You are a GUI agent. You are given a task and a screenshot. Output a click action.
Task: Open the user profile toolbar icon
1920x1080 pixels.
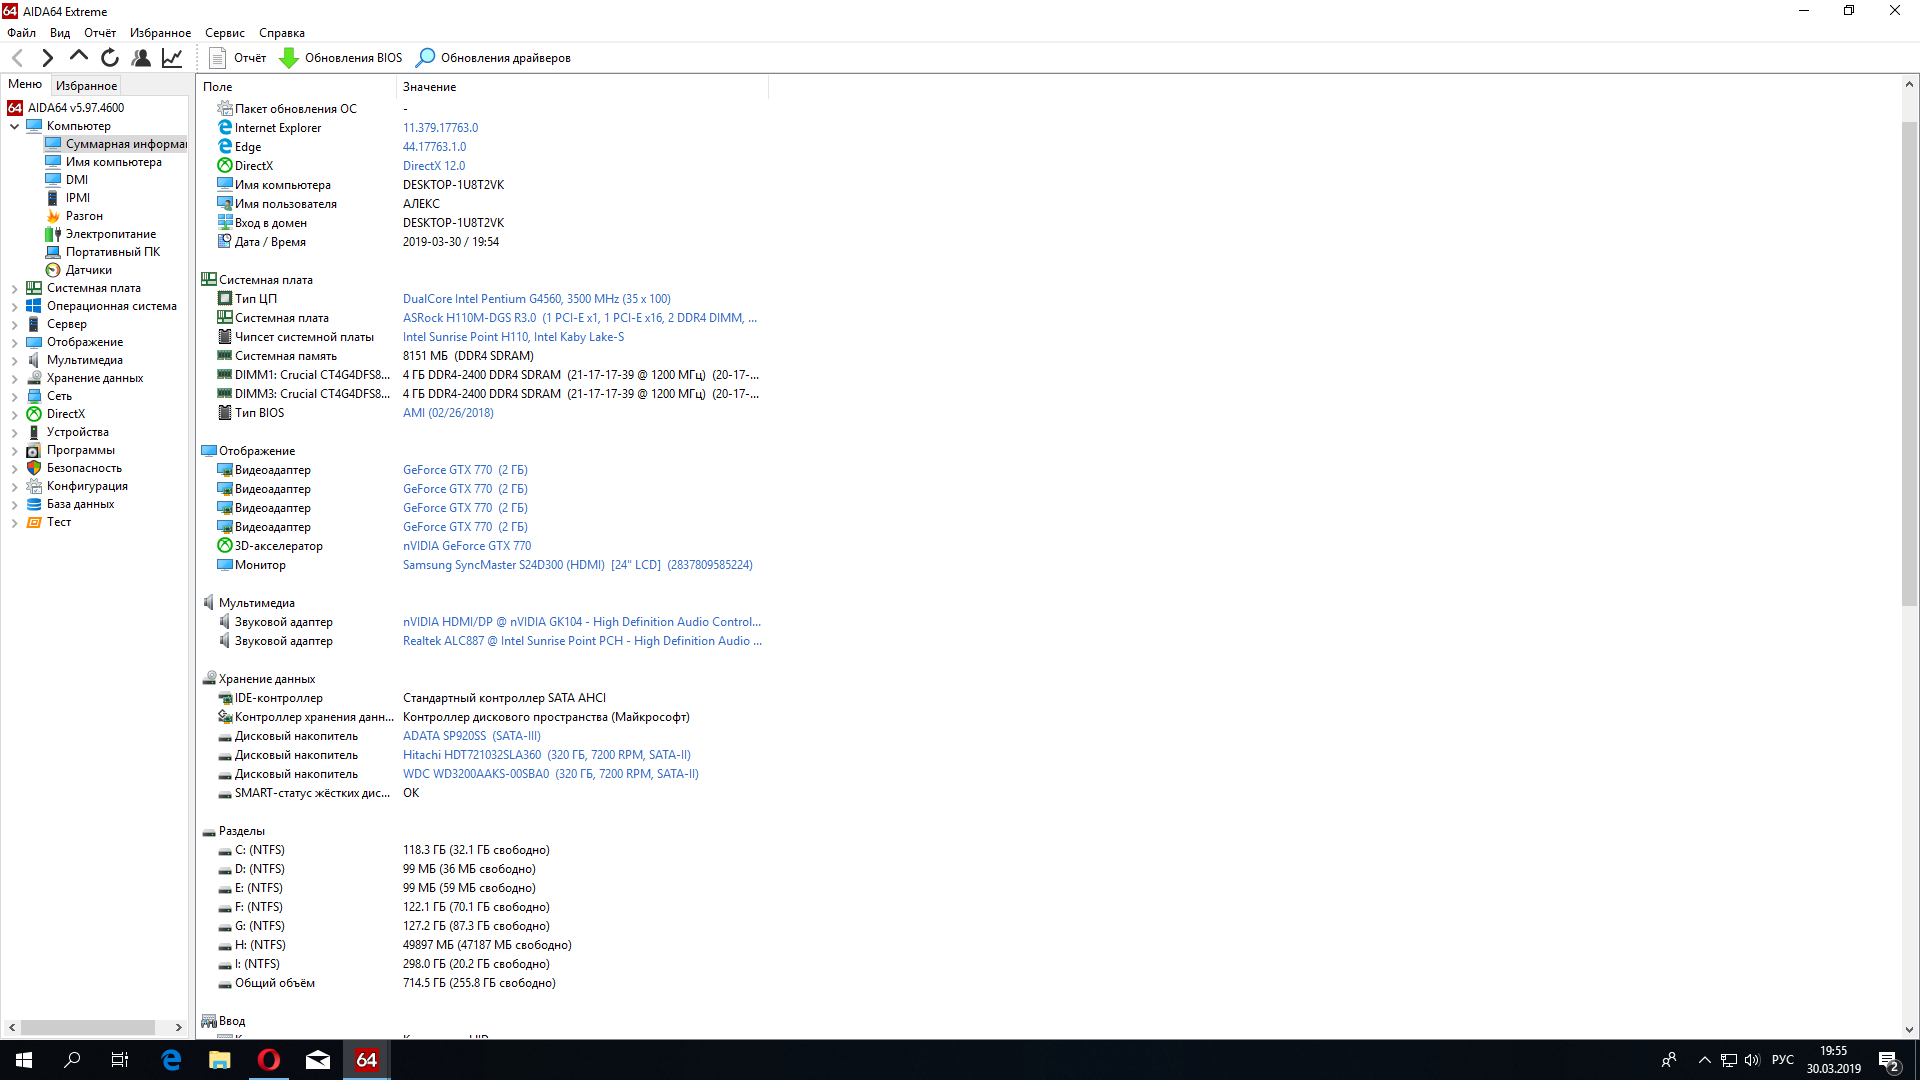141,58
